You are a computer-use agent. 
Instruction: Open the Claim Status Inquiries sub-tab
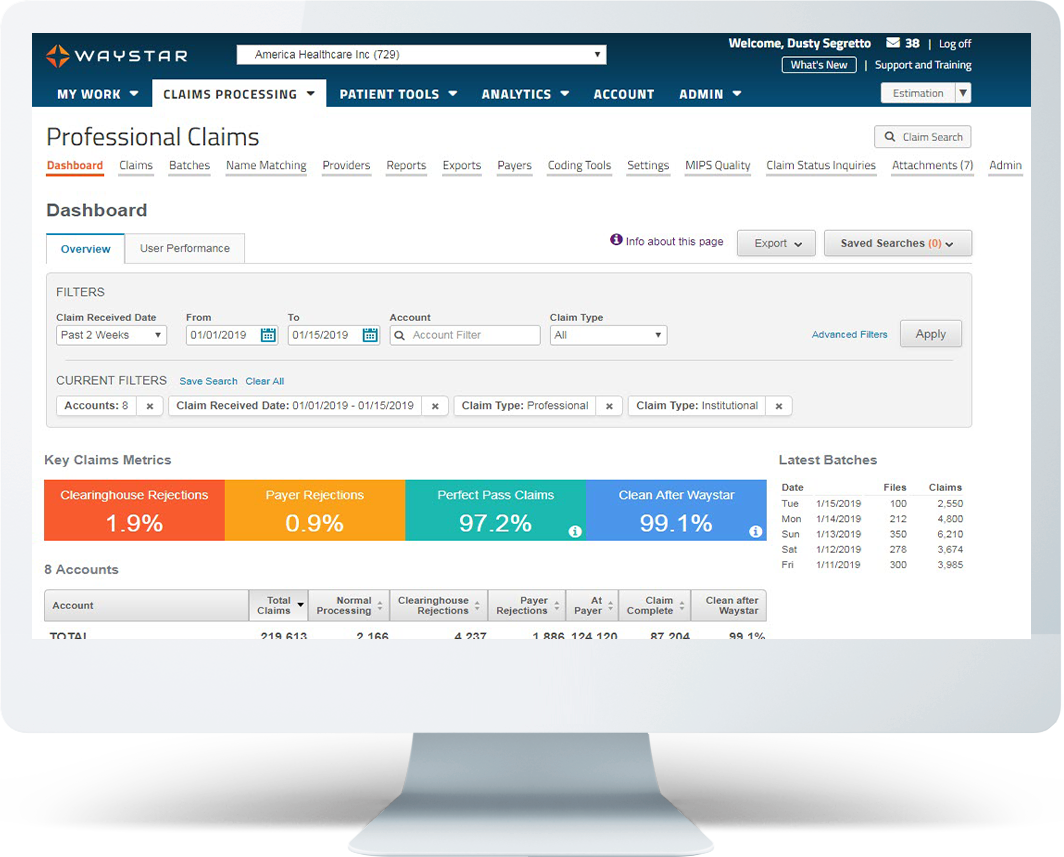(x=821, y=166)
